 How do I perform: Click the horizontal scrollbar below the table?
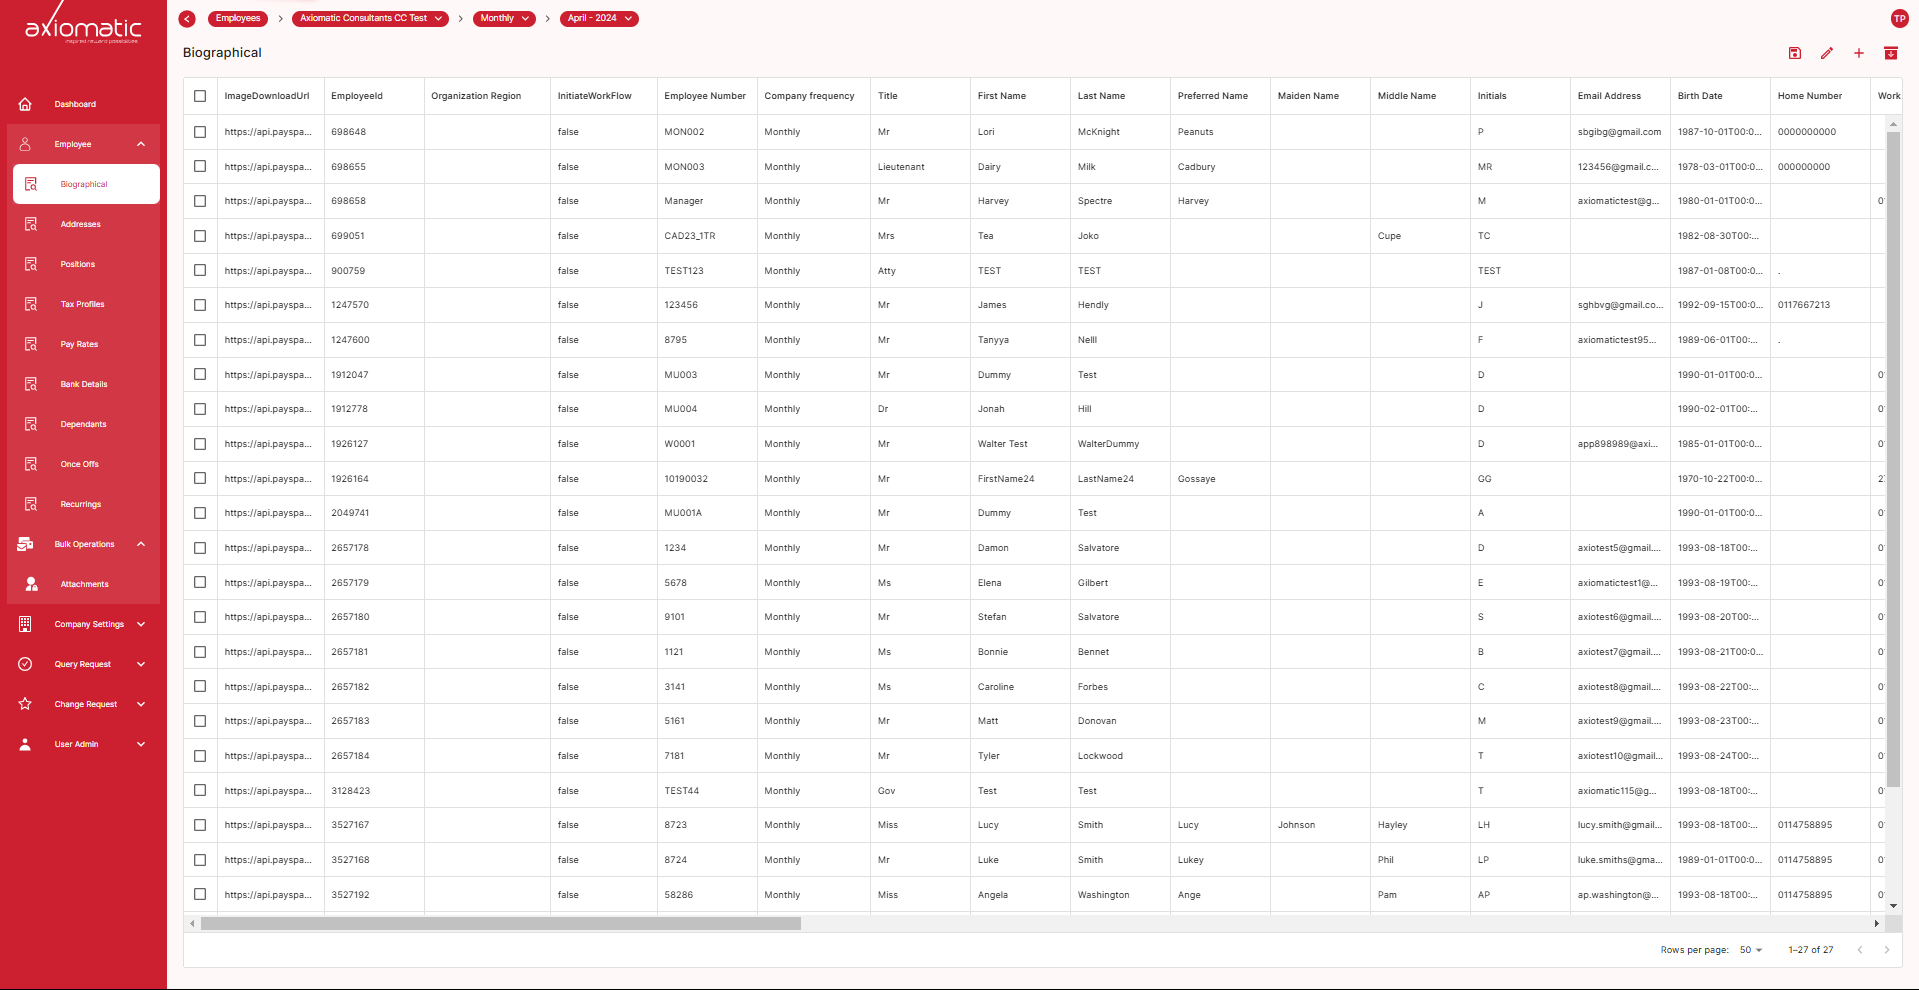(x=500, y=924)
